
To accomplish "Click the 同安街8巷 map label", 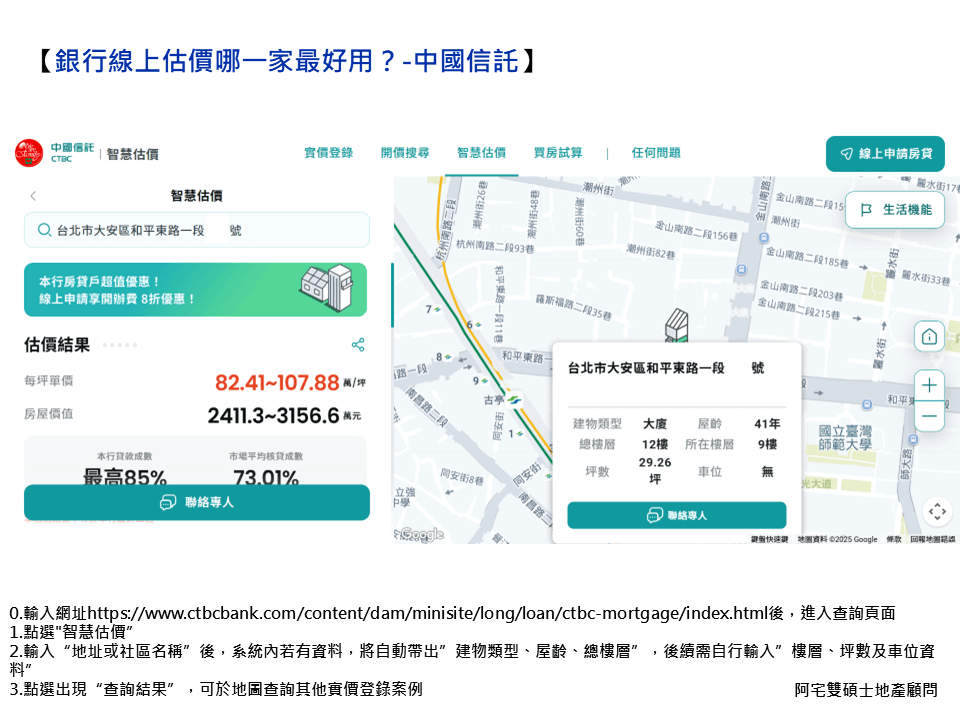I will click(x=462, y=476).
